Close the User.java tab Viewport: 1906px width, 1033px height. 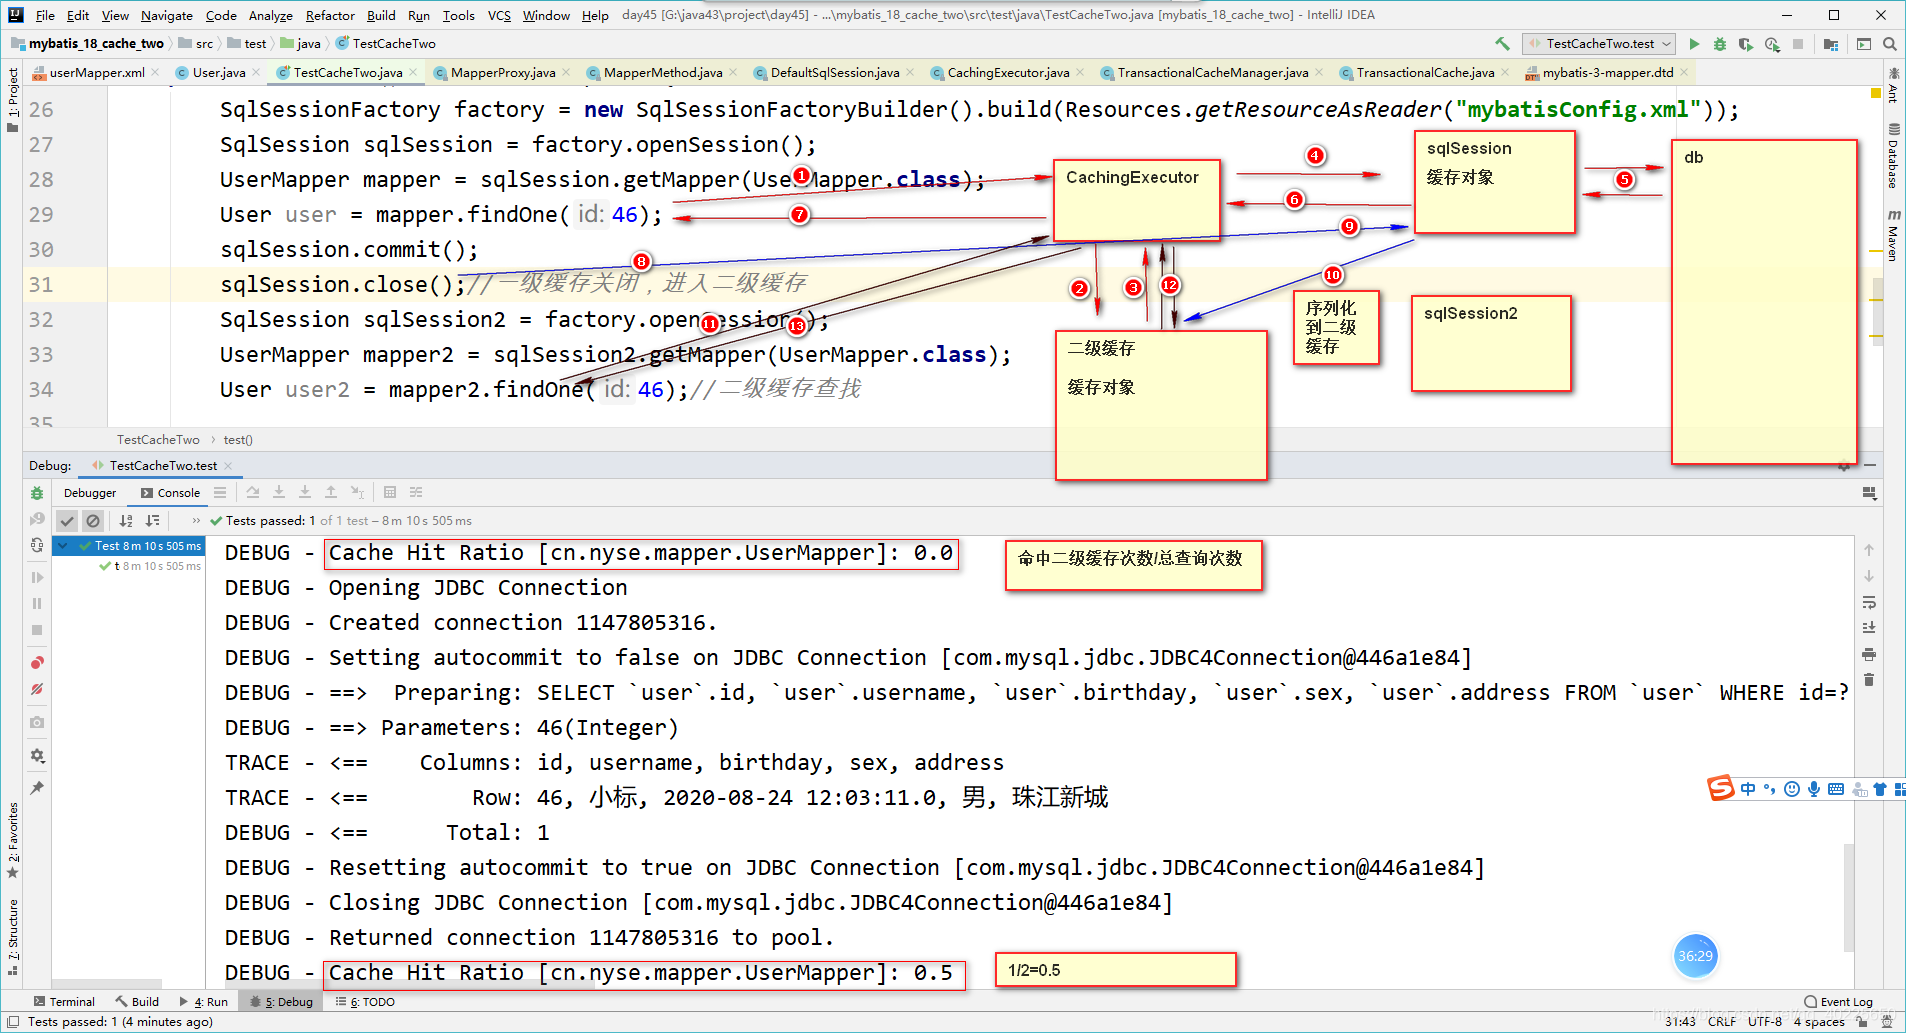pyautogui.click(x=256, y=72)
